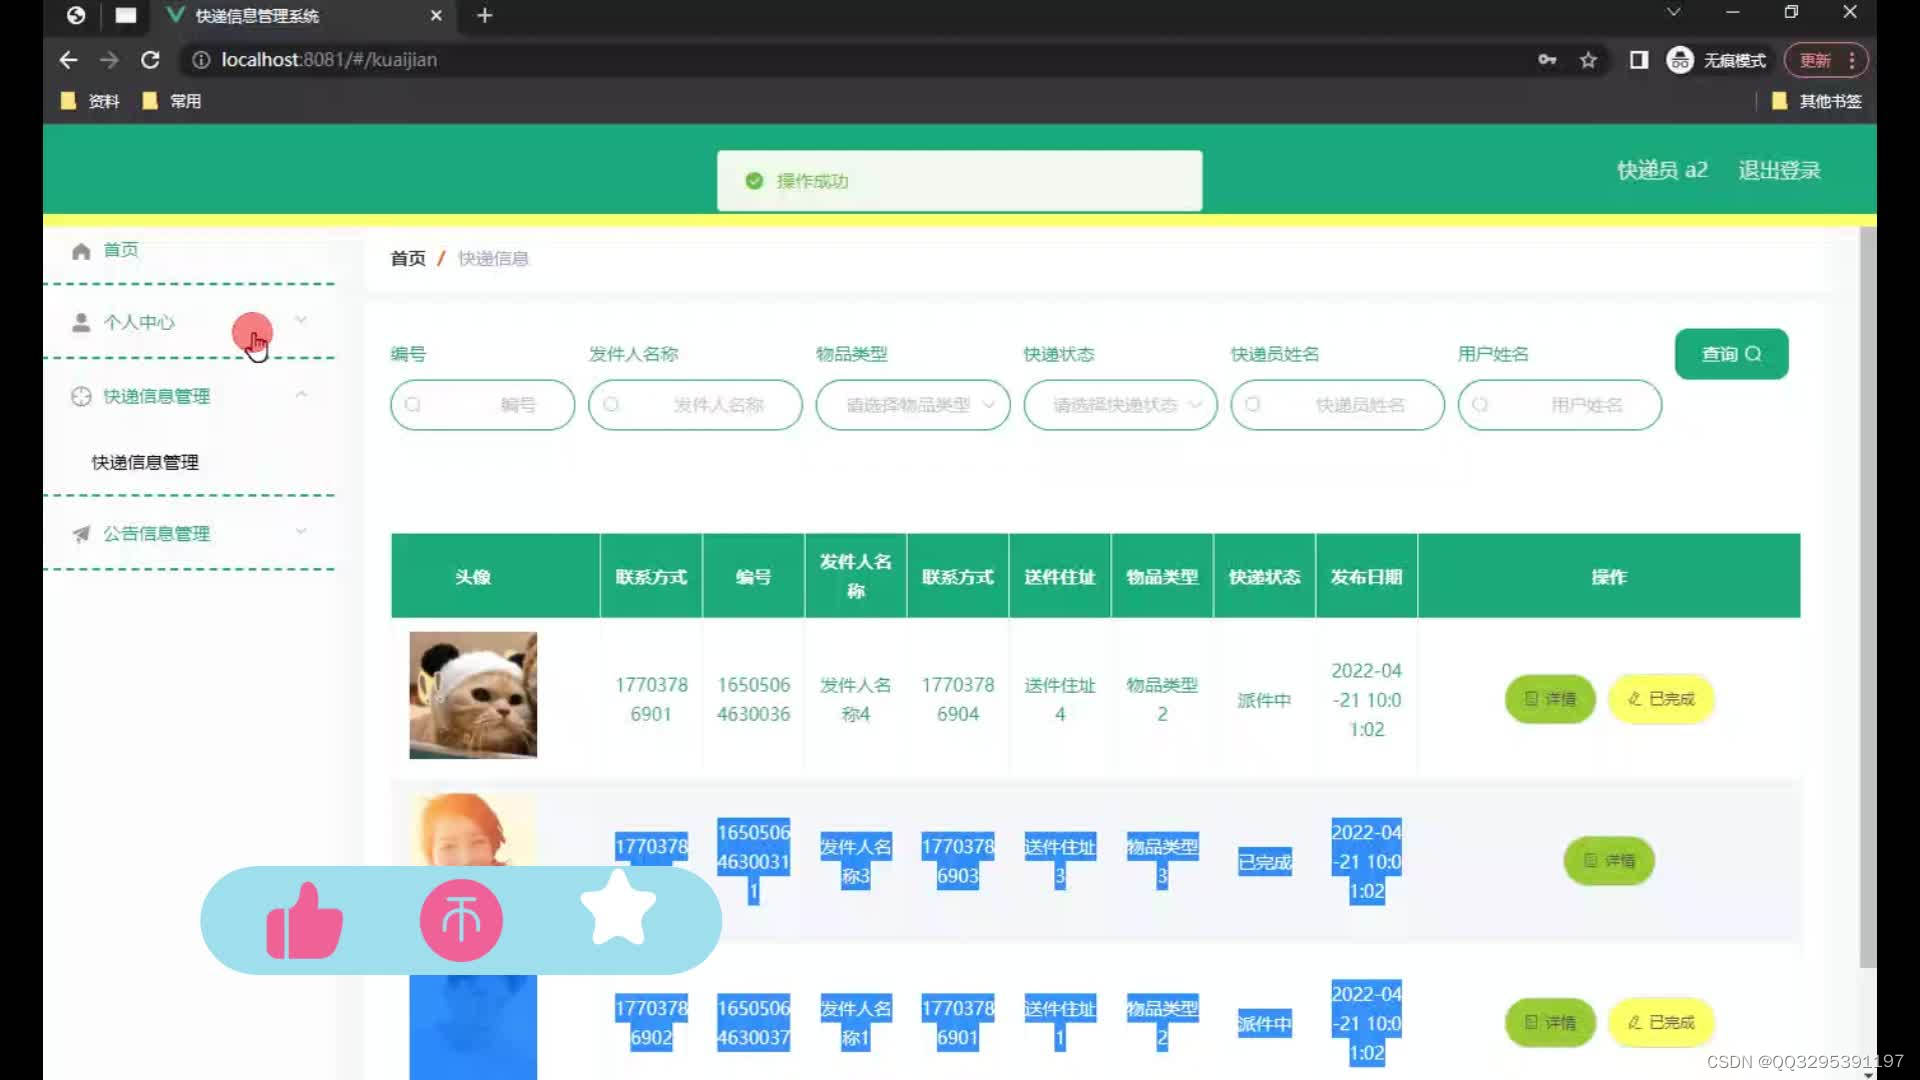This screenshot has width=1920, height=1080.
Task: Click 详情 button for 发件人名称1 row
Action: [x=1549, y=1022]
